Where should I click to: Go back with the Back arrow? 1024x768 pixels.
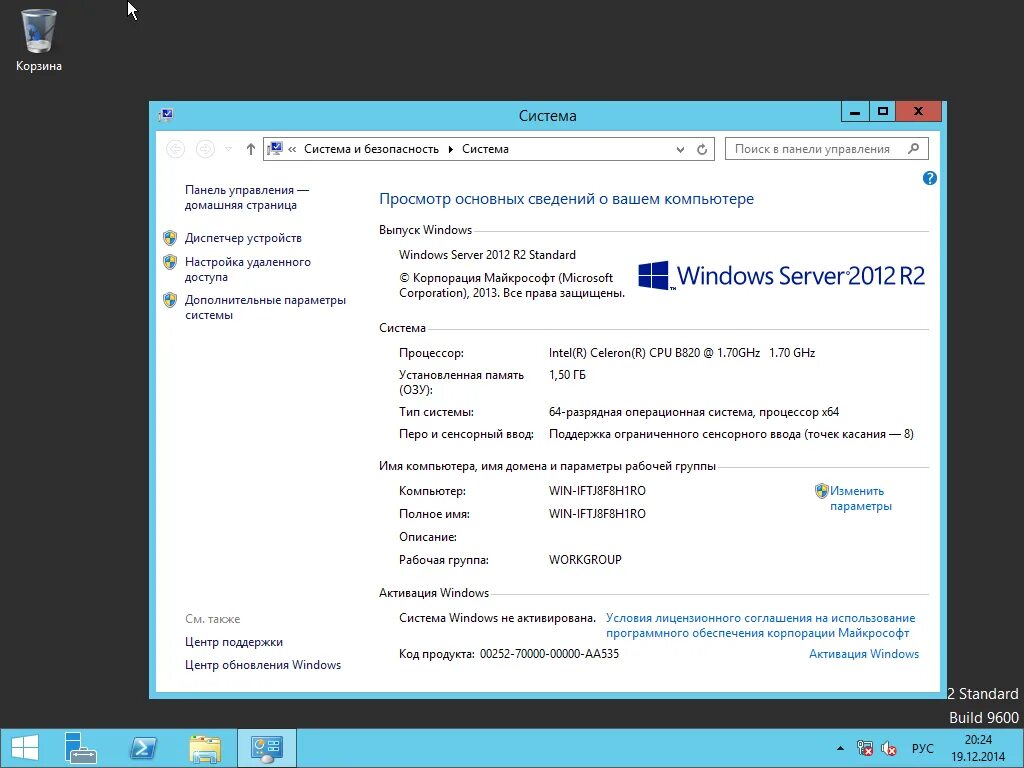[x=175, y=149]
